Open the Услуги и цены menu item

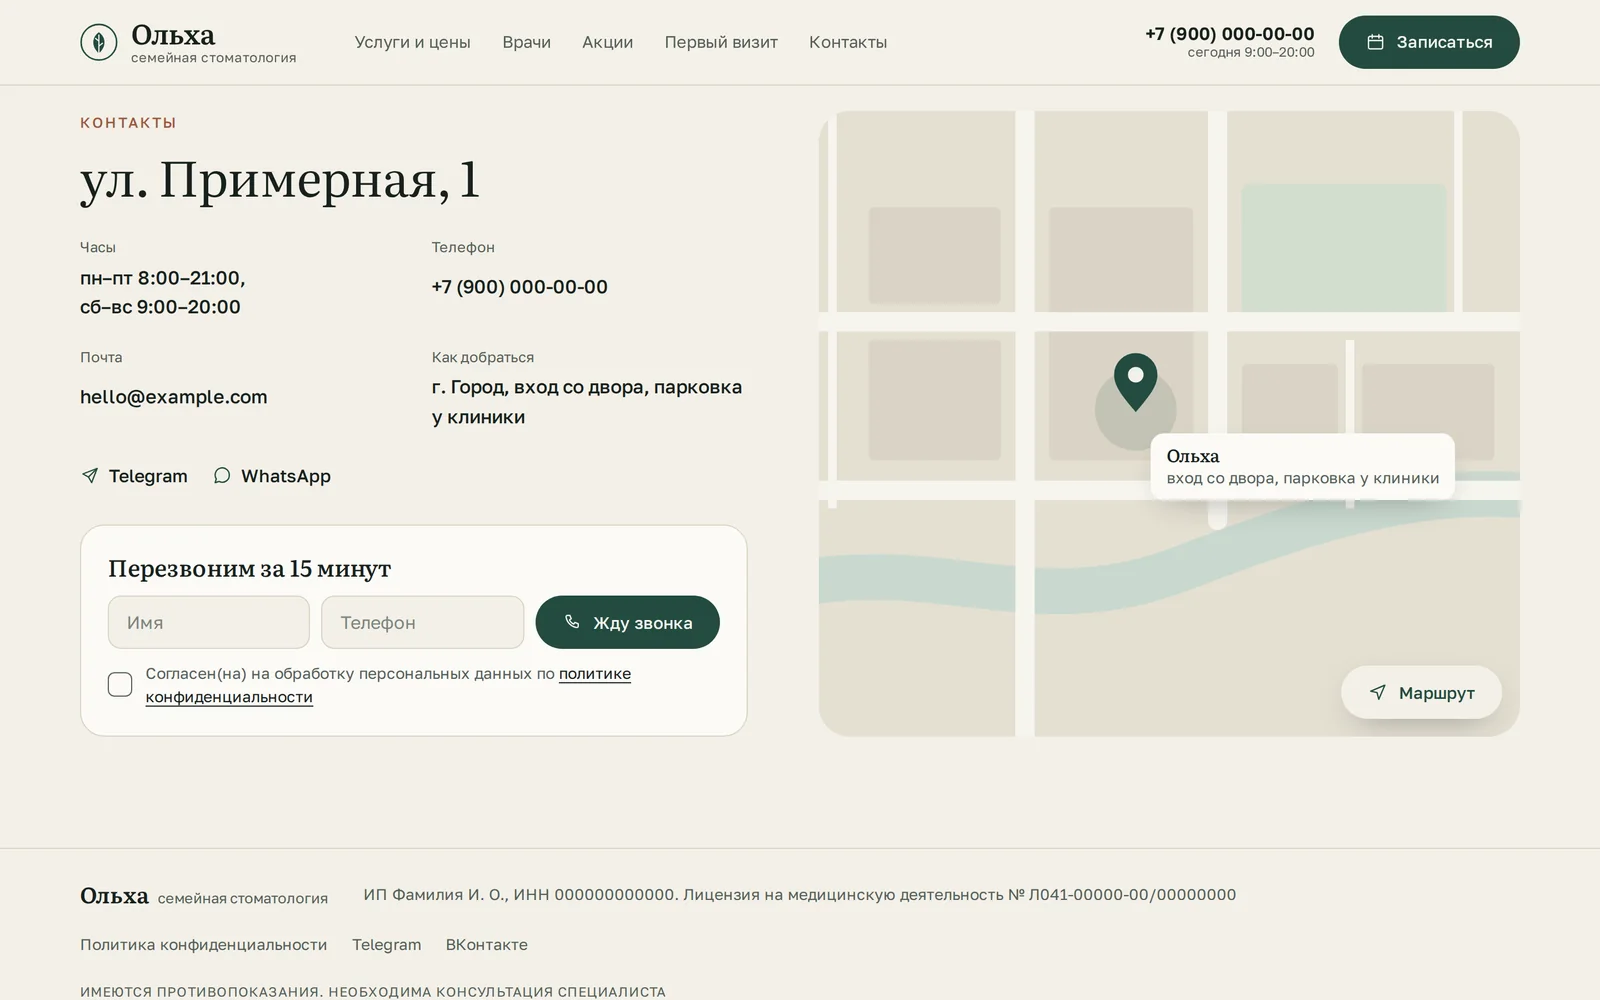(x=412, y=42)
